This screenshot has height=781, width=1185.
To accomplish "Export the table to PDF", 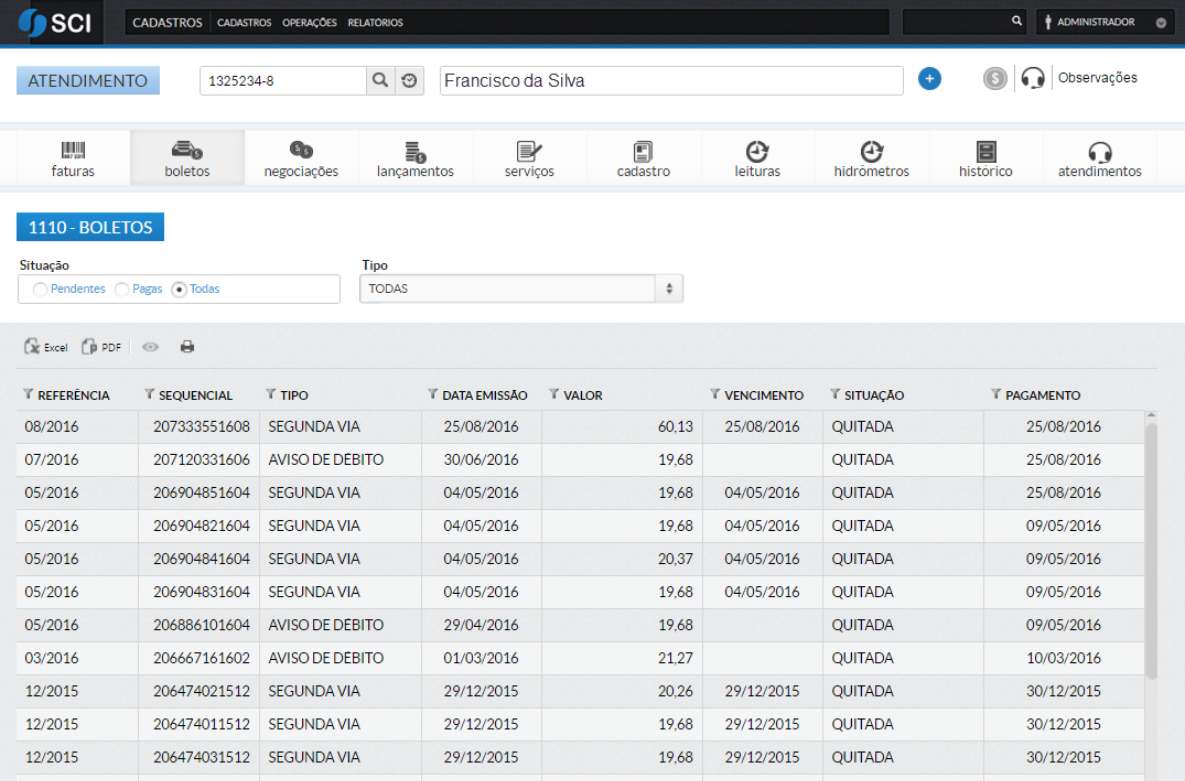I will click(x=101, y=347).
